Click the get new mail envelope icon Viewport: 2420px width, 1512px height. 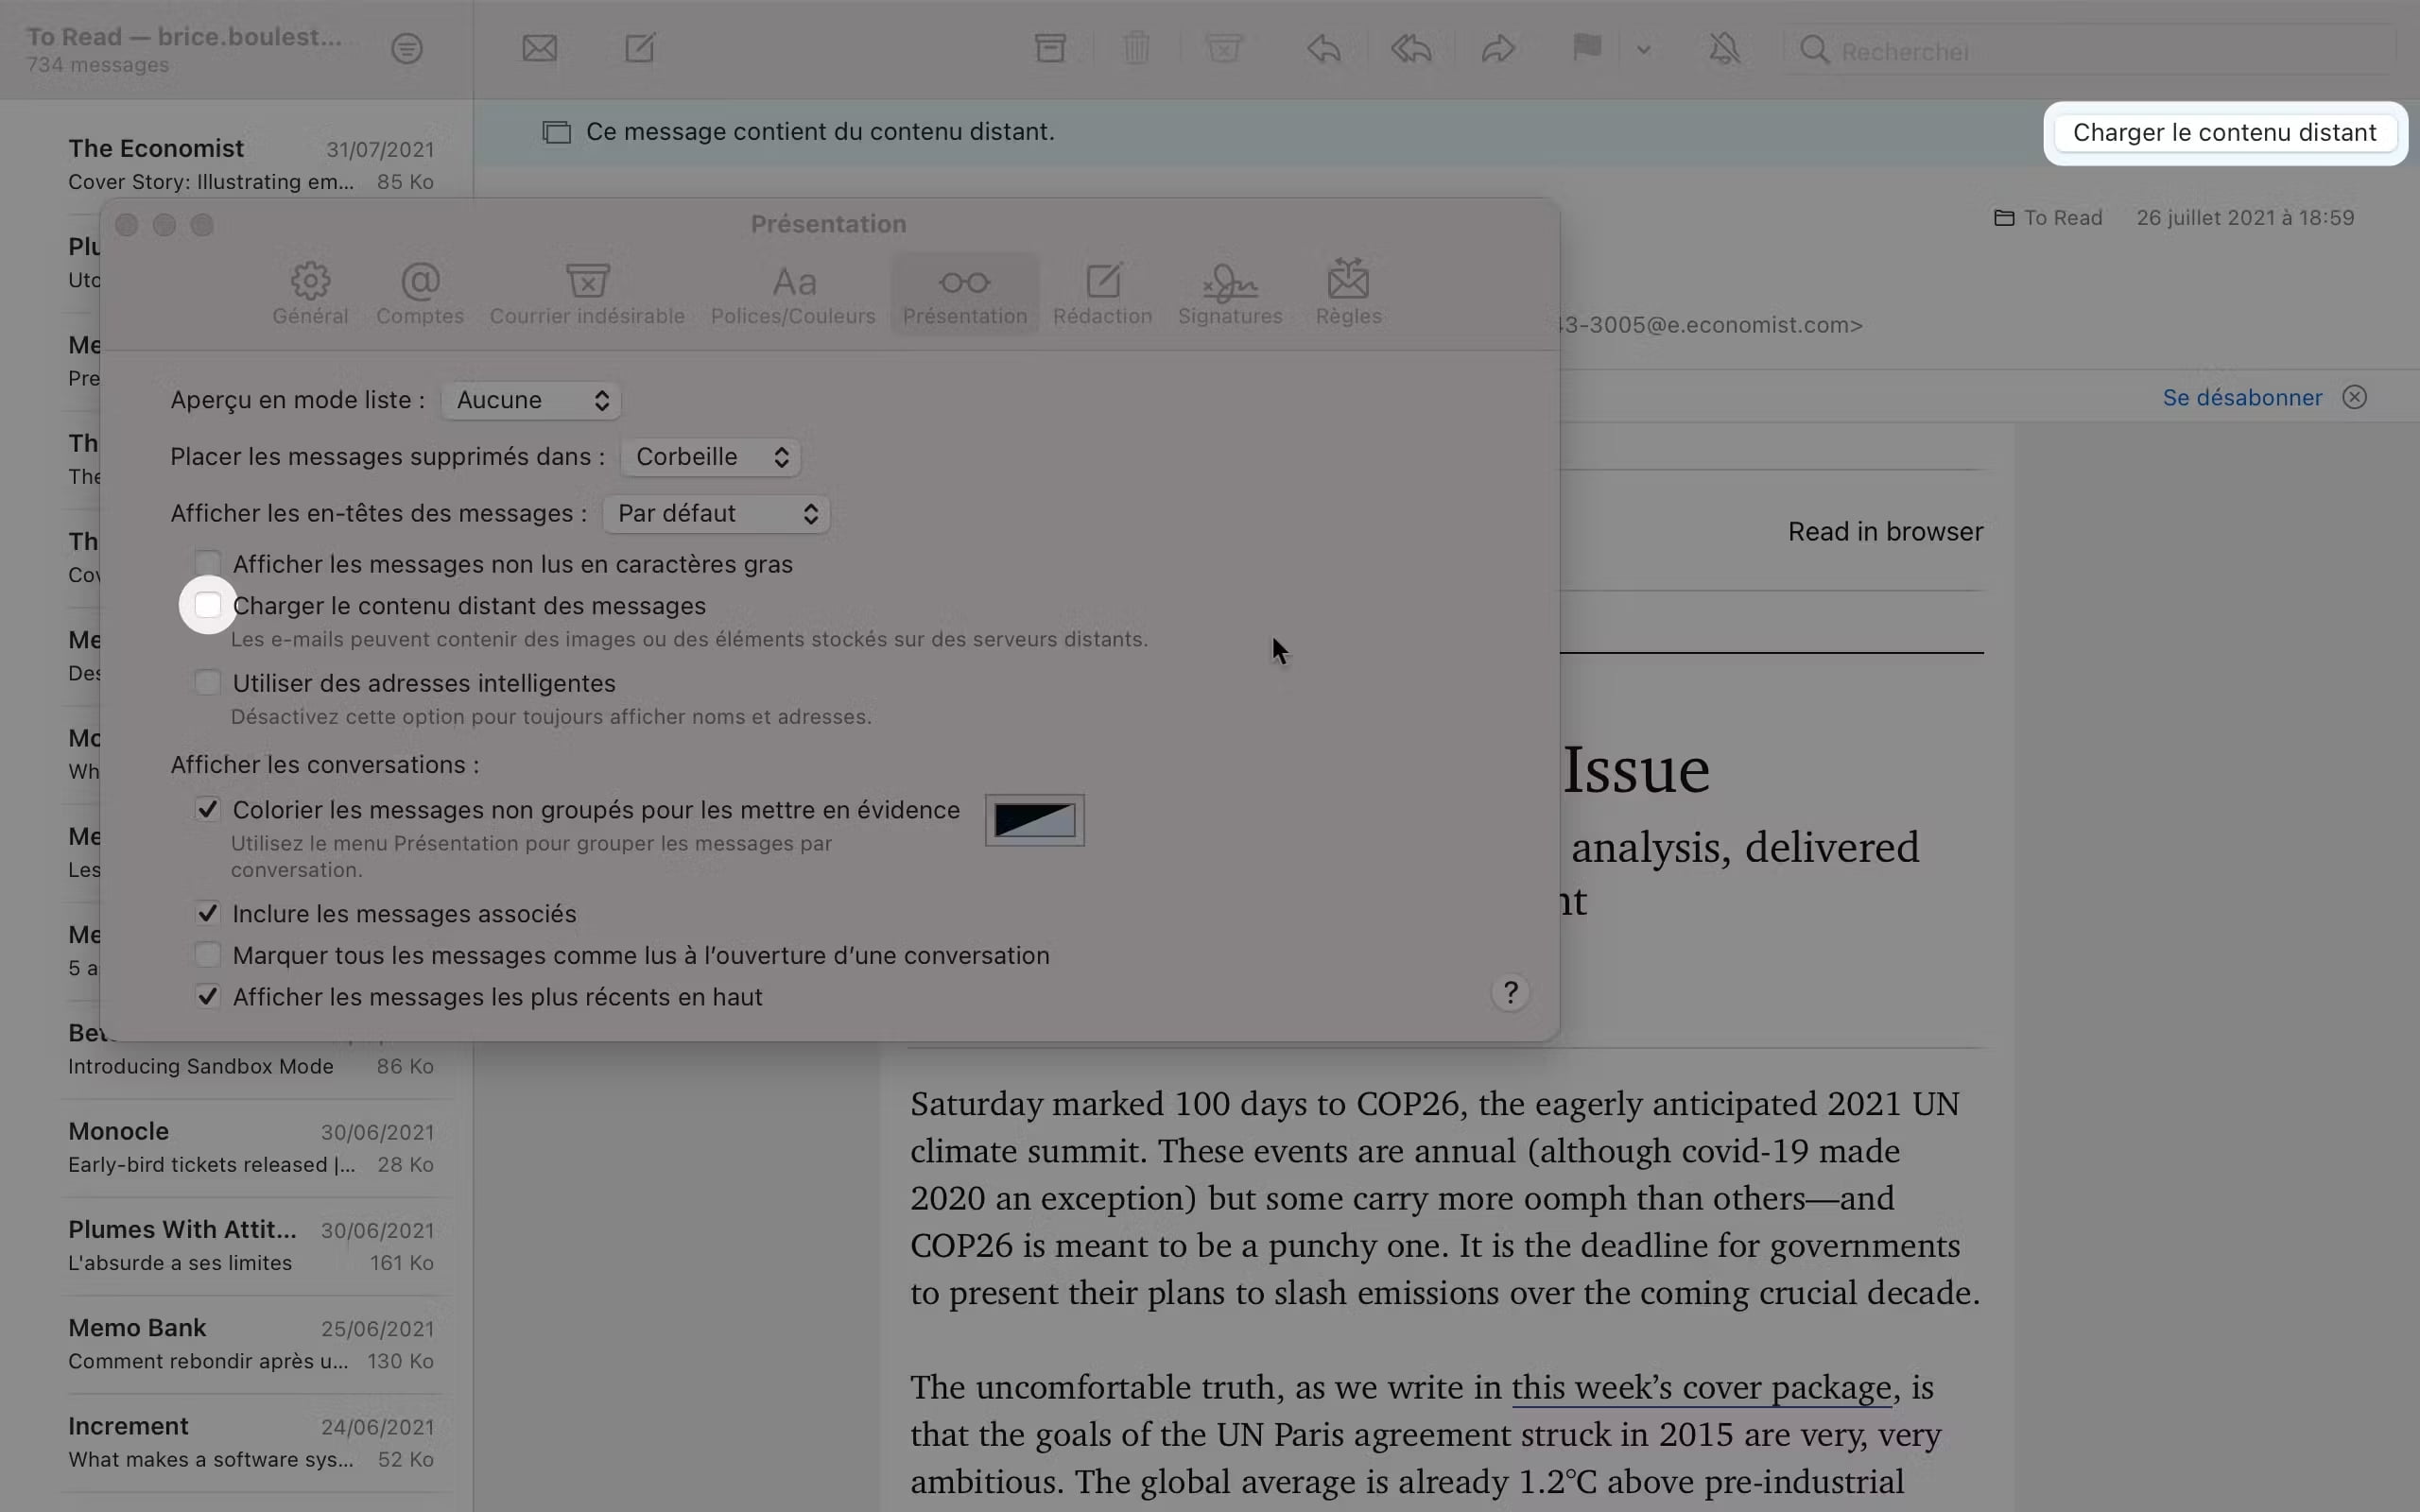coord(539,48)
